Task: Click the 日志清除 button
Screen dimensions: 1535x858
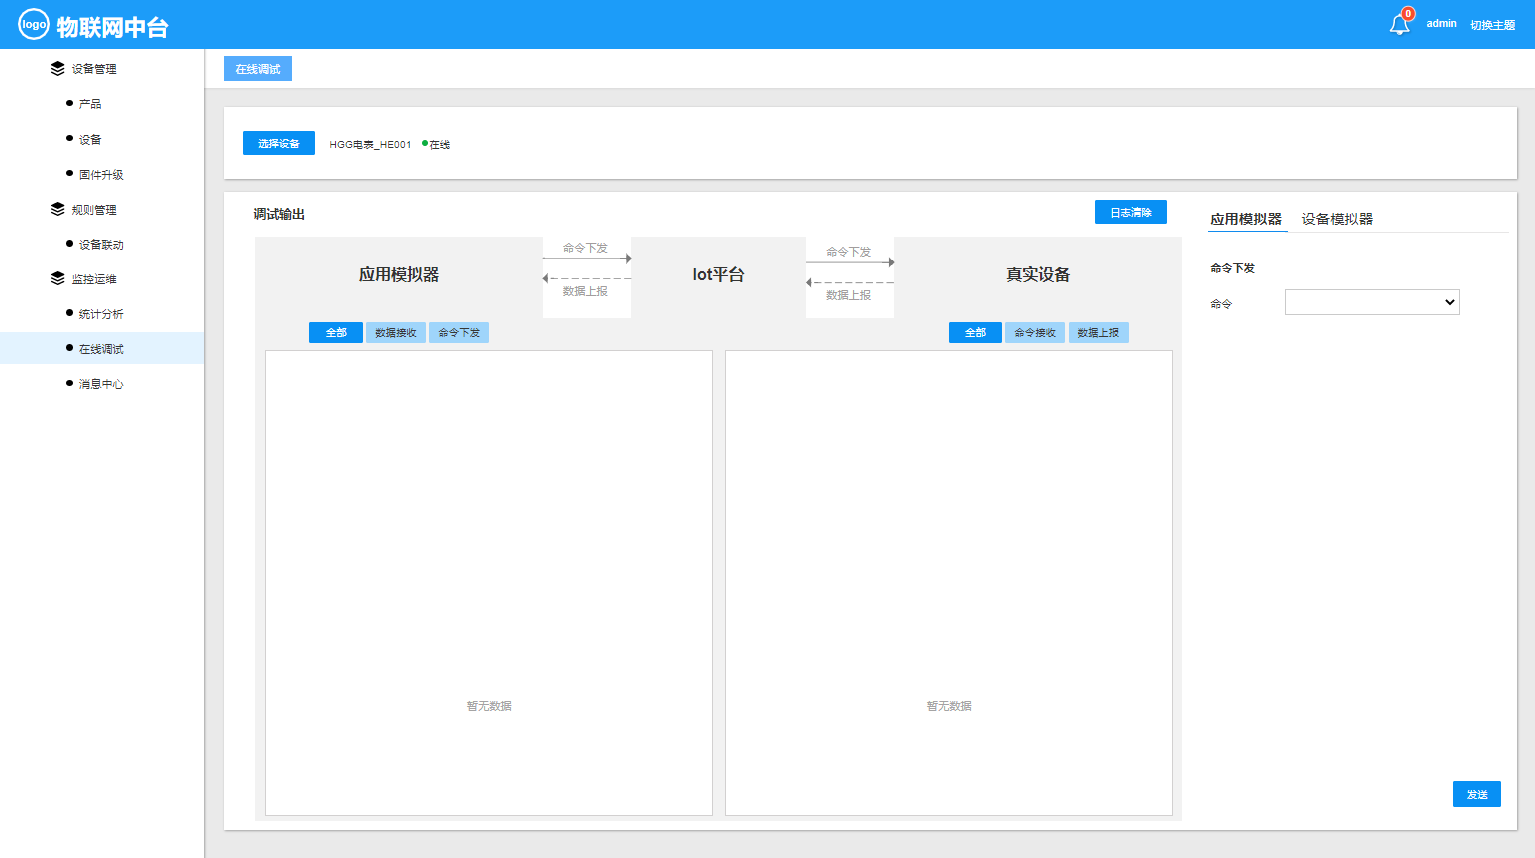Action: pos(1130,213)
